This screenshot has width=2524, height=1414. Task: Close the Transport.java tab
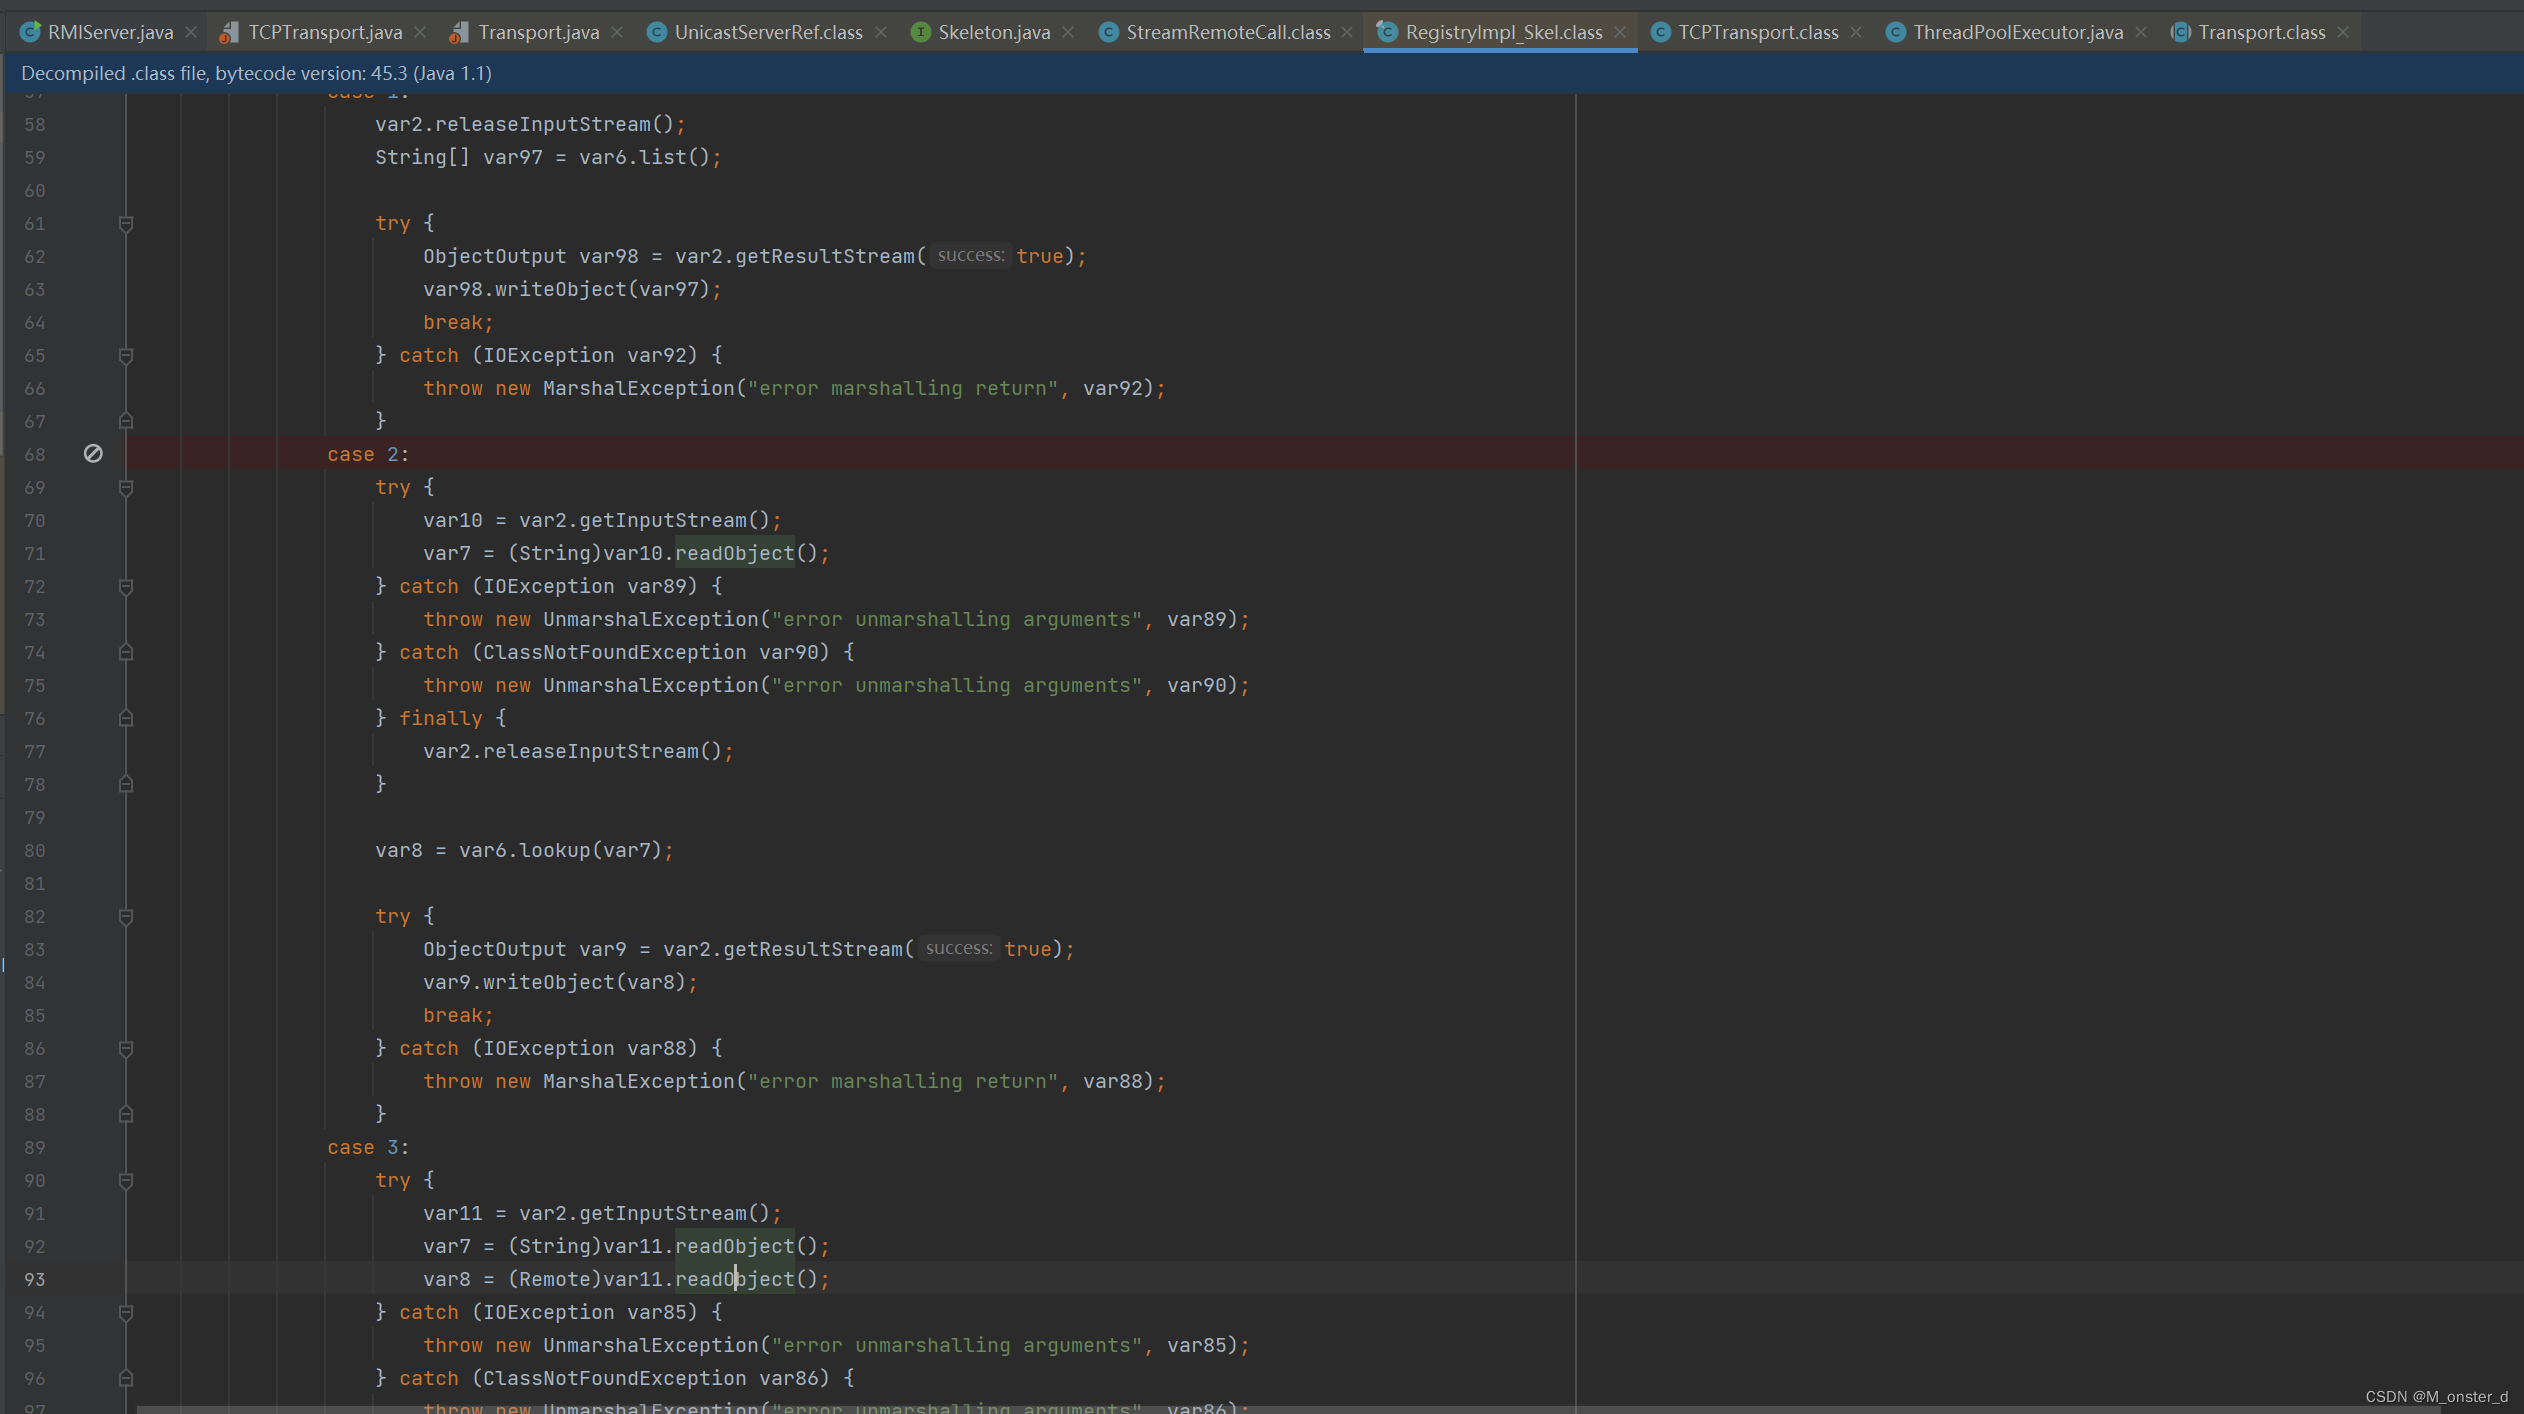[617, 32]
